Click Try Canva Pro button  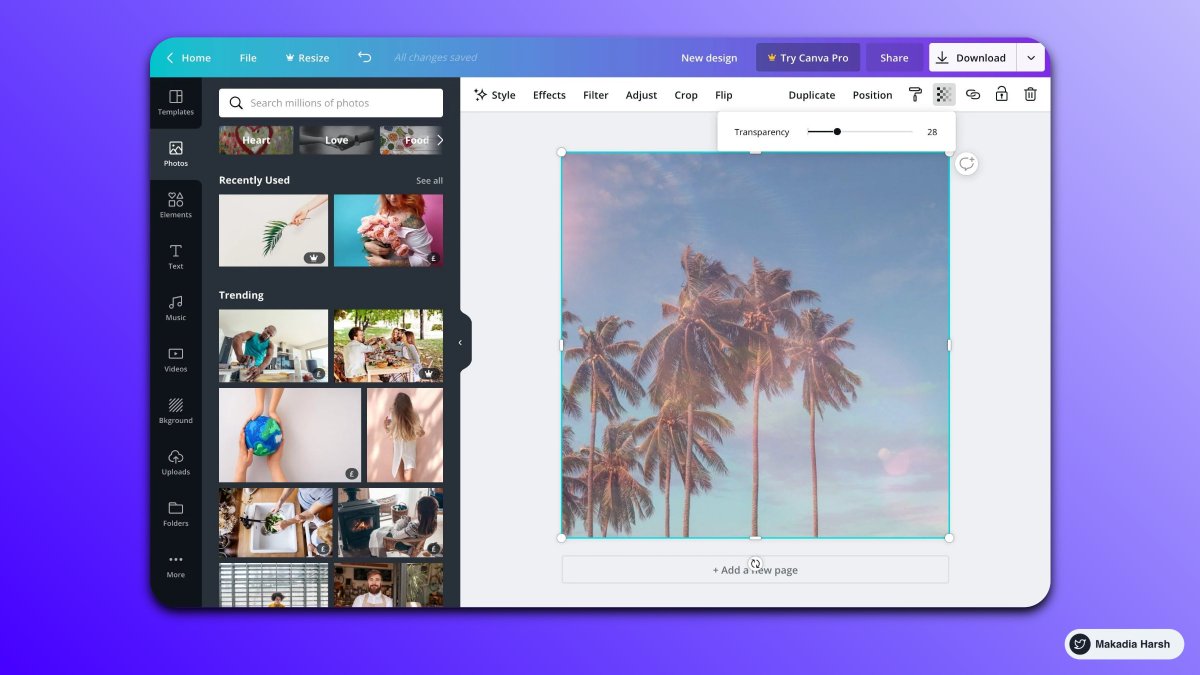click(808, 58)
